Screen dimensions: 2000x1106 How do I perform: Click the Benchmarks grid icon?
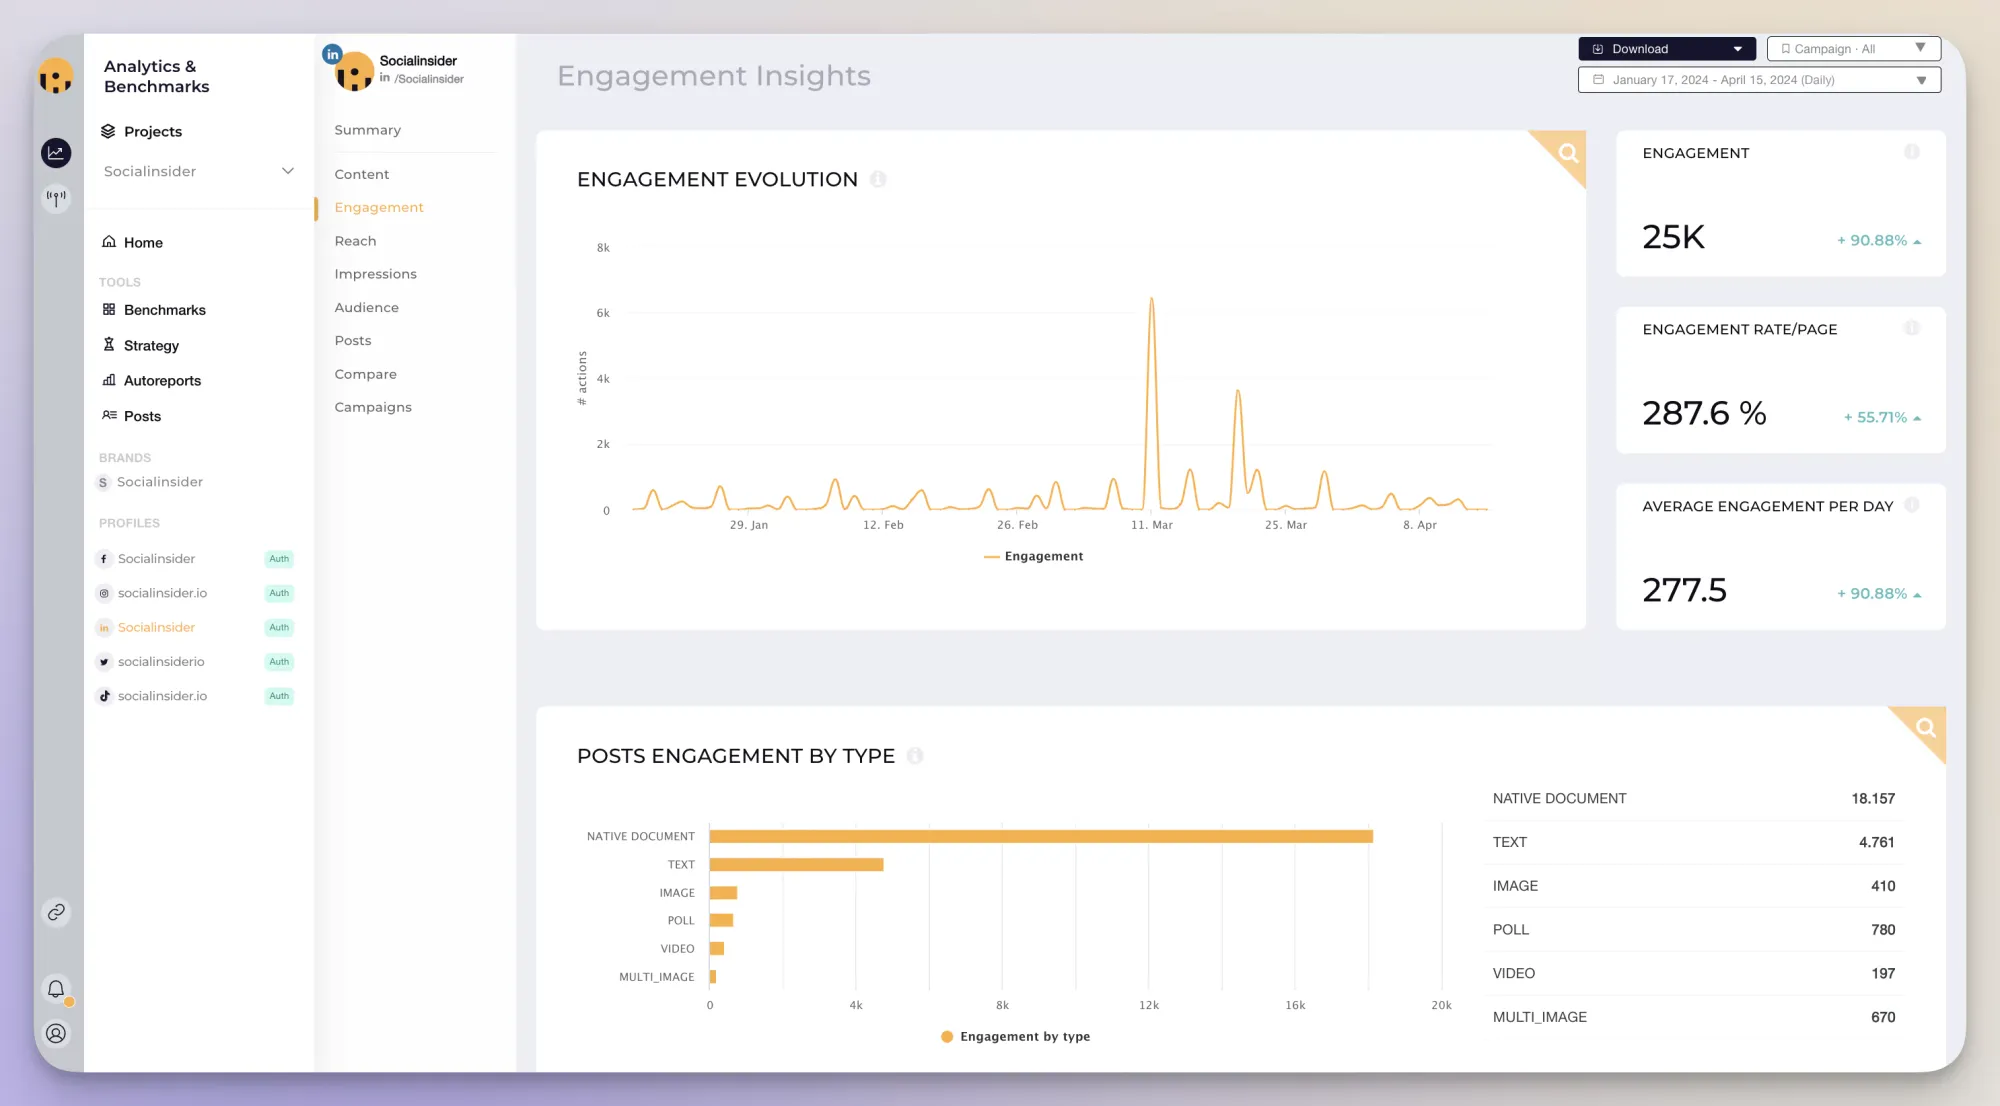109,309
